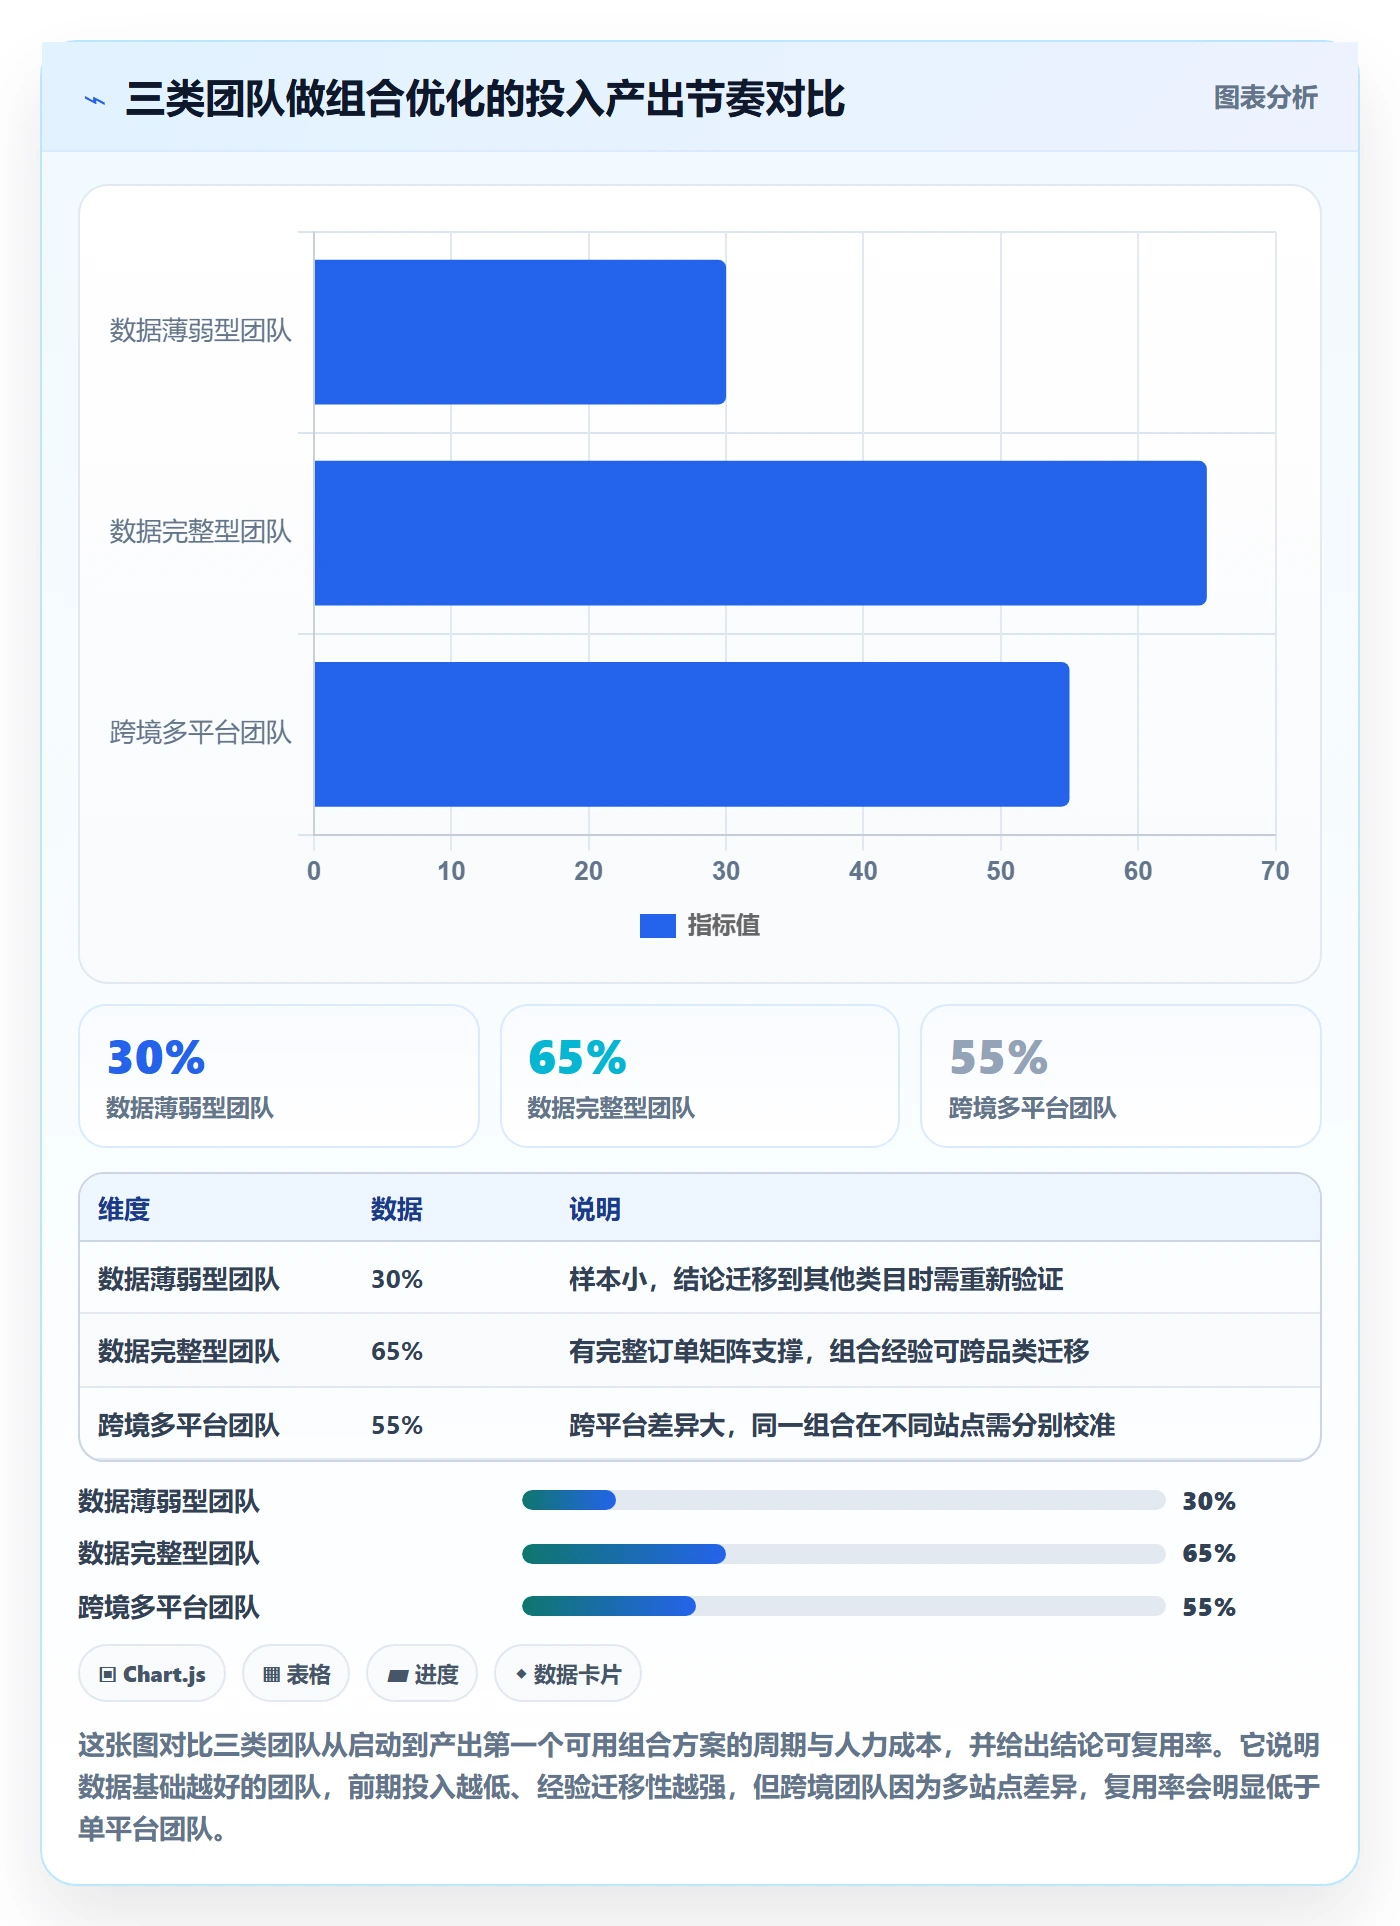The width and height of the screenshot is (1400, 1926).
Task: Click the 说明 column header
Action: [595, 1209]
